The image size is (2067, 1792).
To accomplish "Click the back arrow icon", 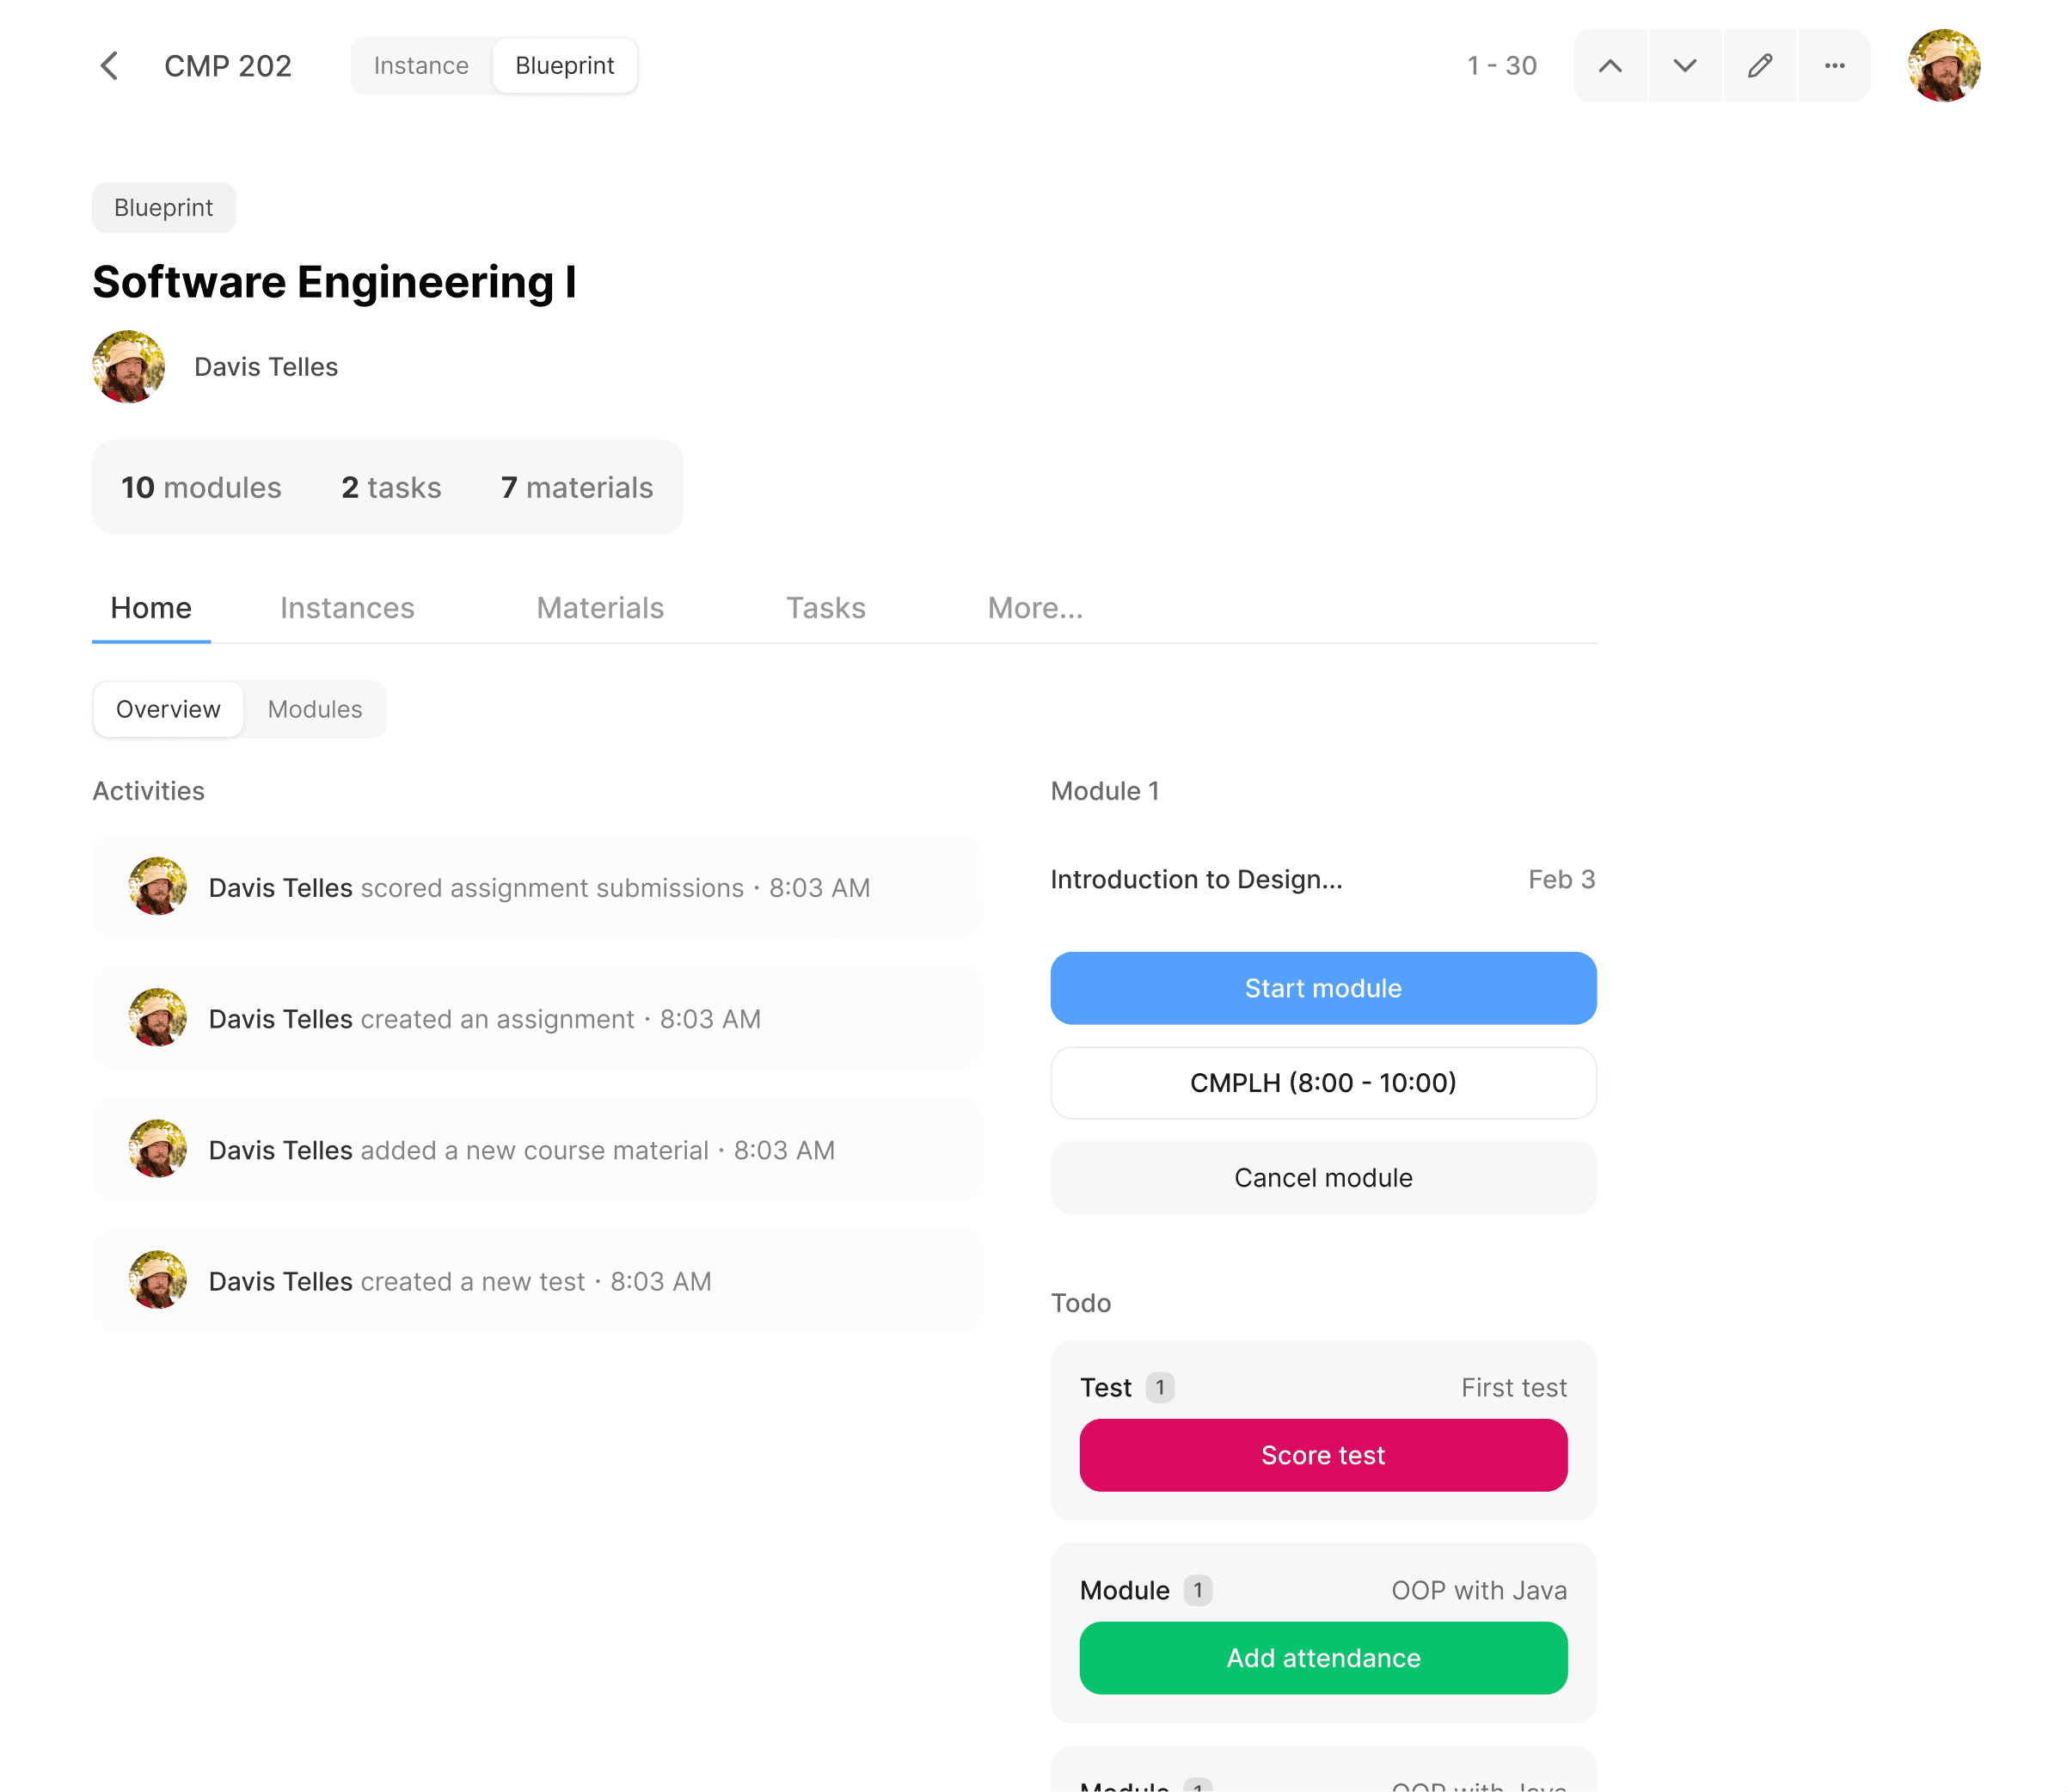I will click(110, 66).
